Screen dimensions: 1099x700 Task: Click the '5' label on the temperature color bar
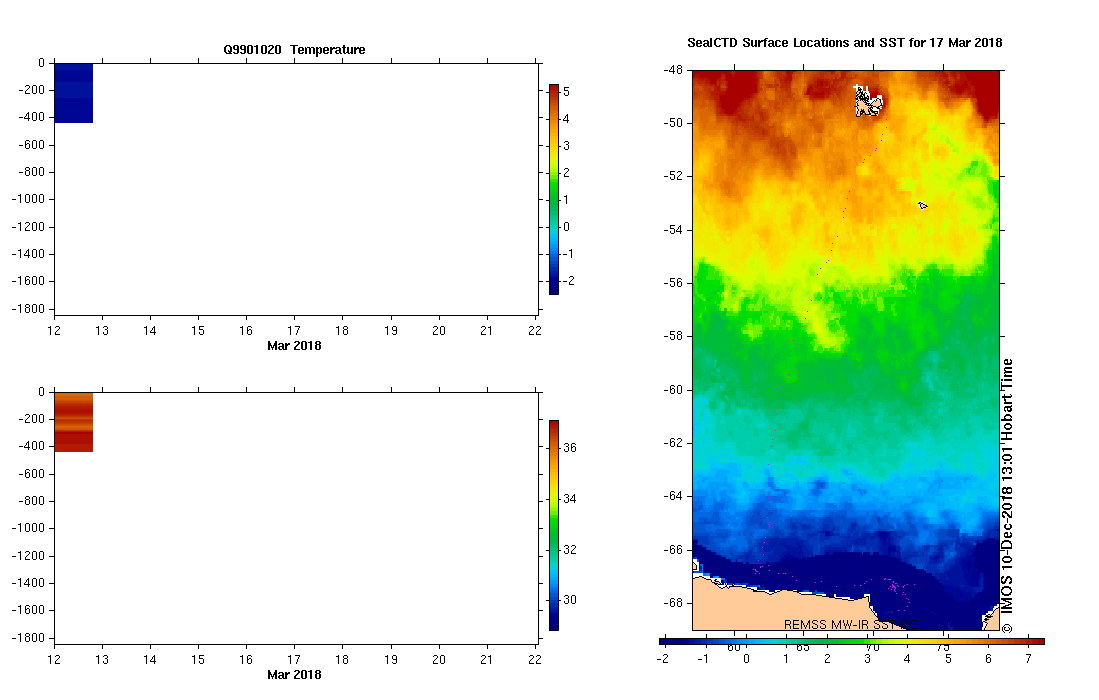(566, 92)
